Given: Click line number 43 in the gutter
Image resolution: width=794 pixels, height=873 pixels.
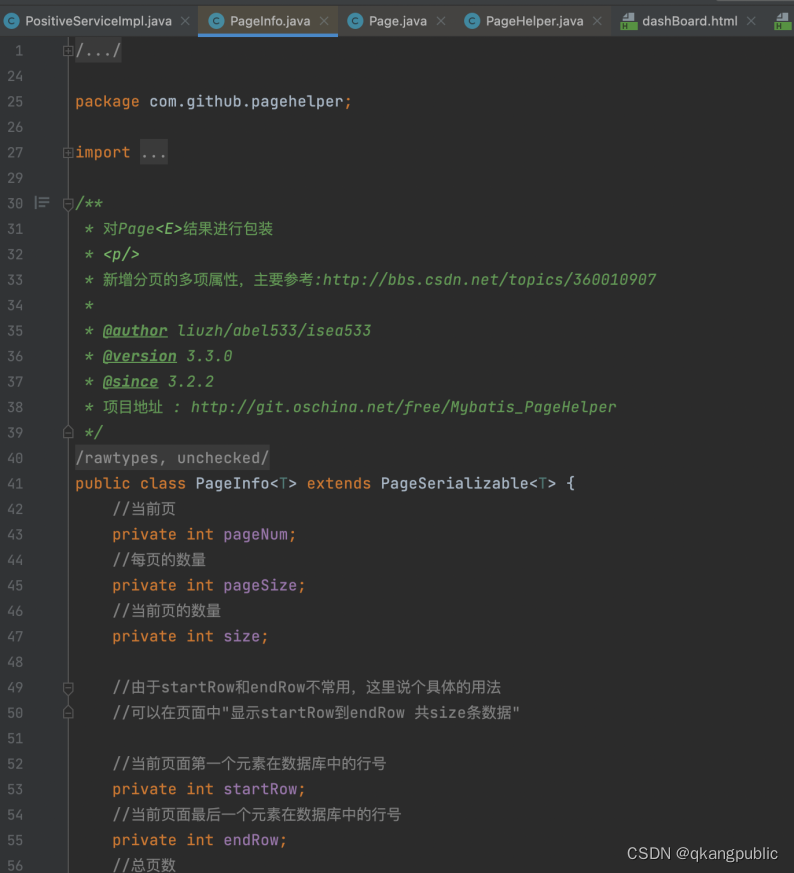Looking at the screenshot, I should pos(16,534).
